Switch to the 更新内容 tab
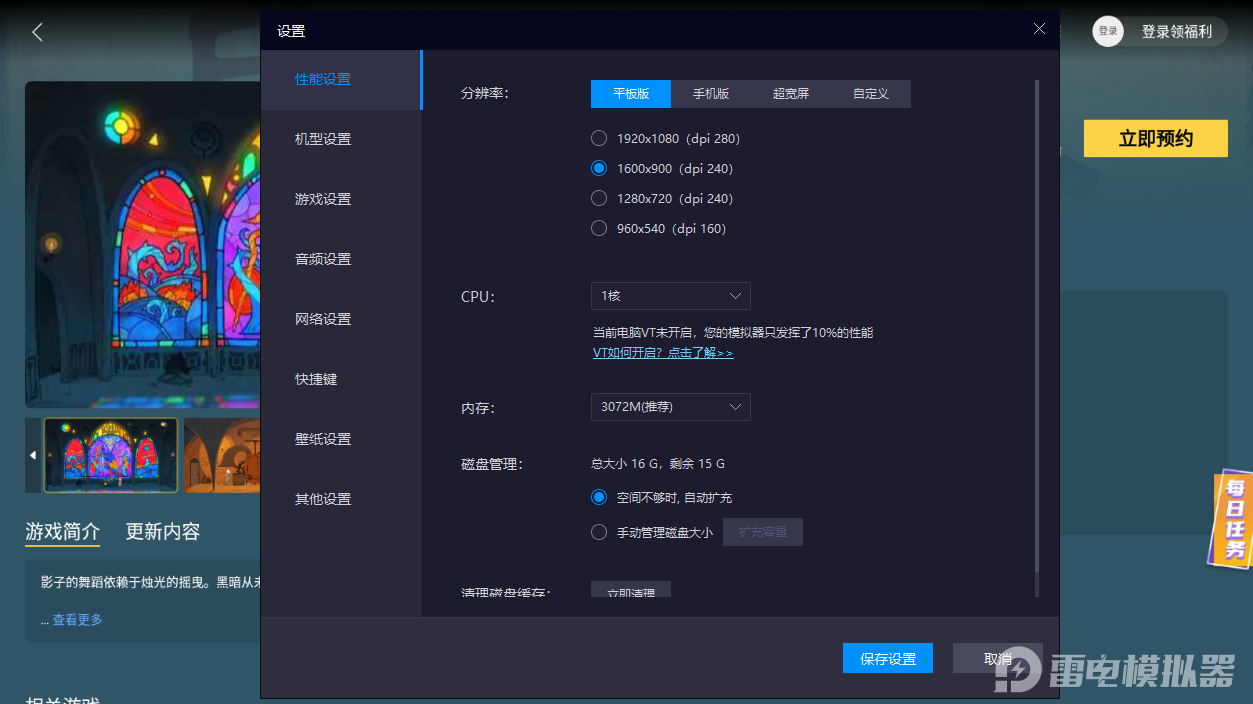Screen dimensions: 1253x704 161,532
